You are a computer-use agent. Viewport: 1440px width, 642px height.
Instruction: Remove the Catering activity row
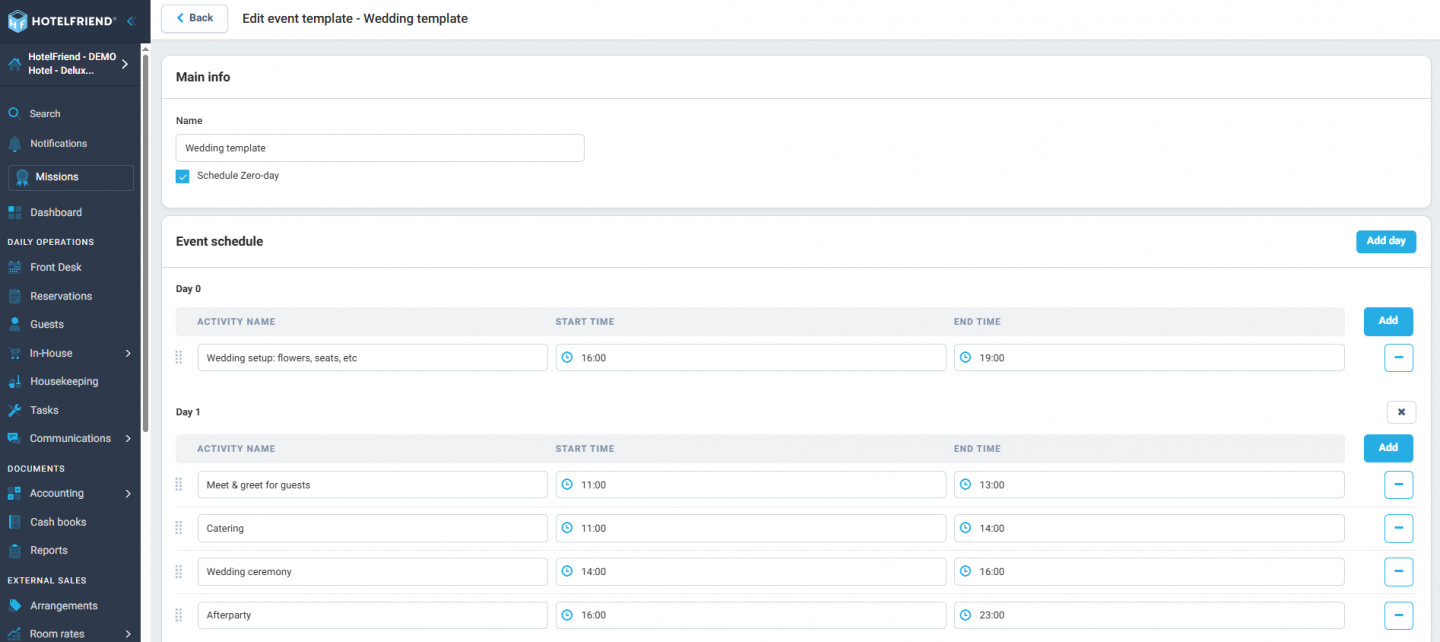pos(1398,528)
